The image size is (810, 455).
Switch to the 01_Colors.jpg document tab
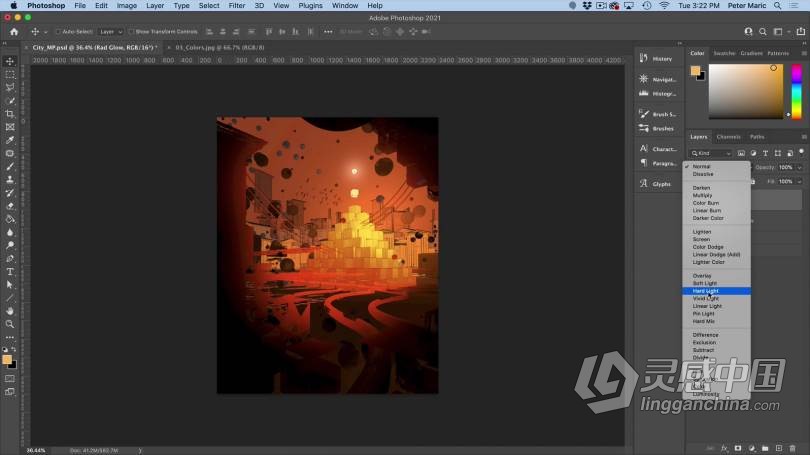pyautogui.click(x=220, y=48)
